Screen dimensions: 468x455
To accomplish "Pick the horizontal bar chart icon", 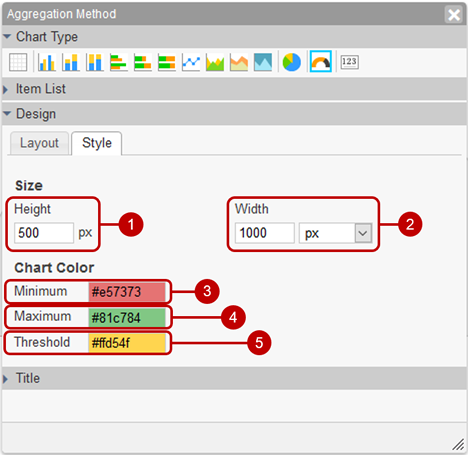I will [119, 62].
